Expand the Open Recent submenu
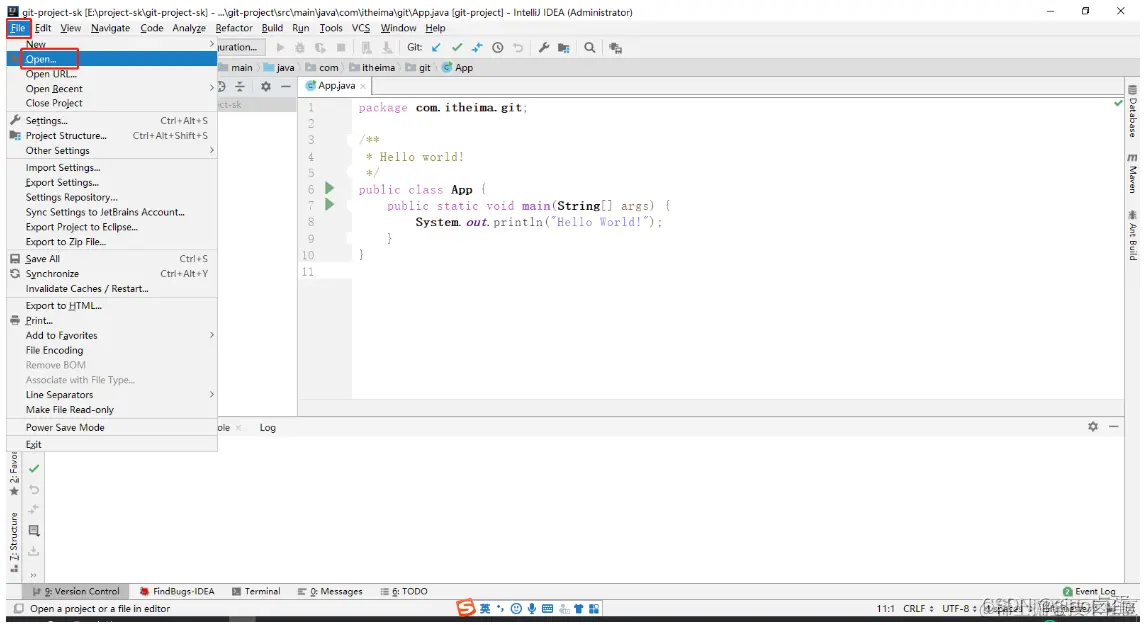 pyautogui.click(x=112, y=88)
